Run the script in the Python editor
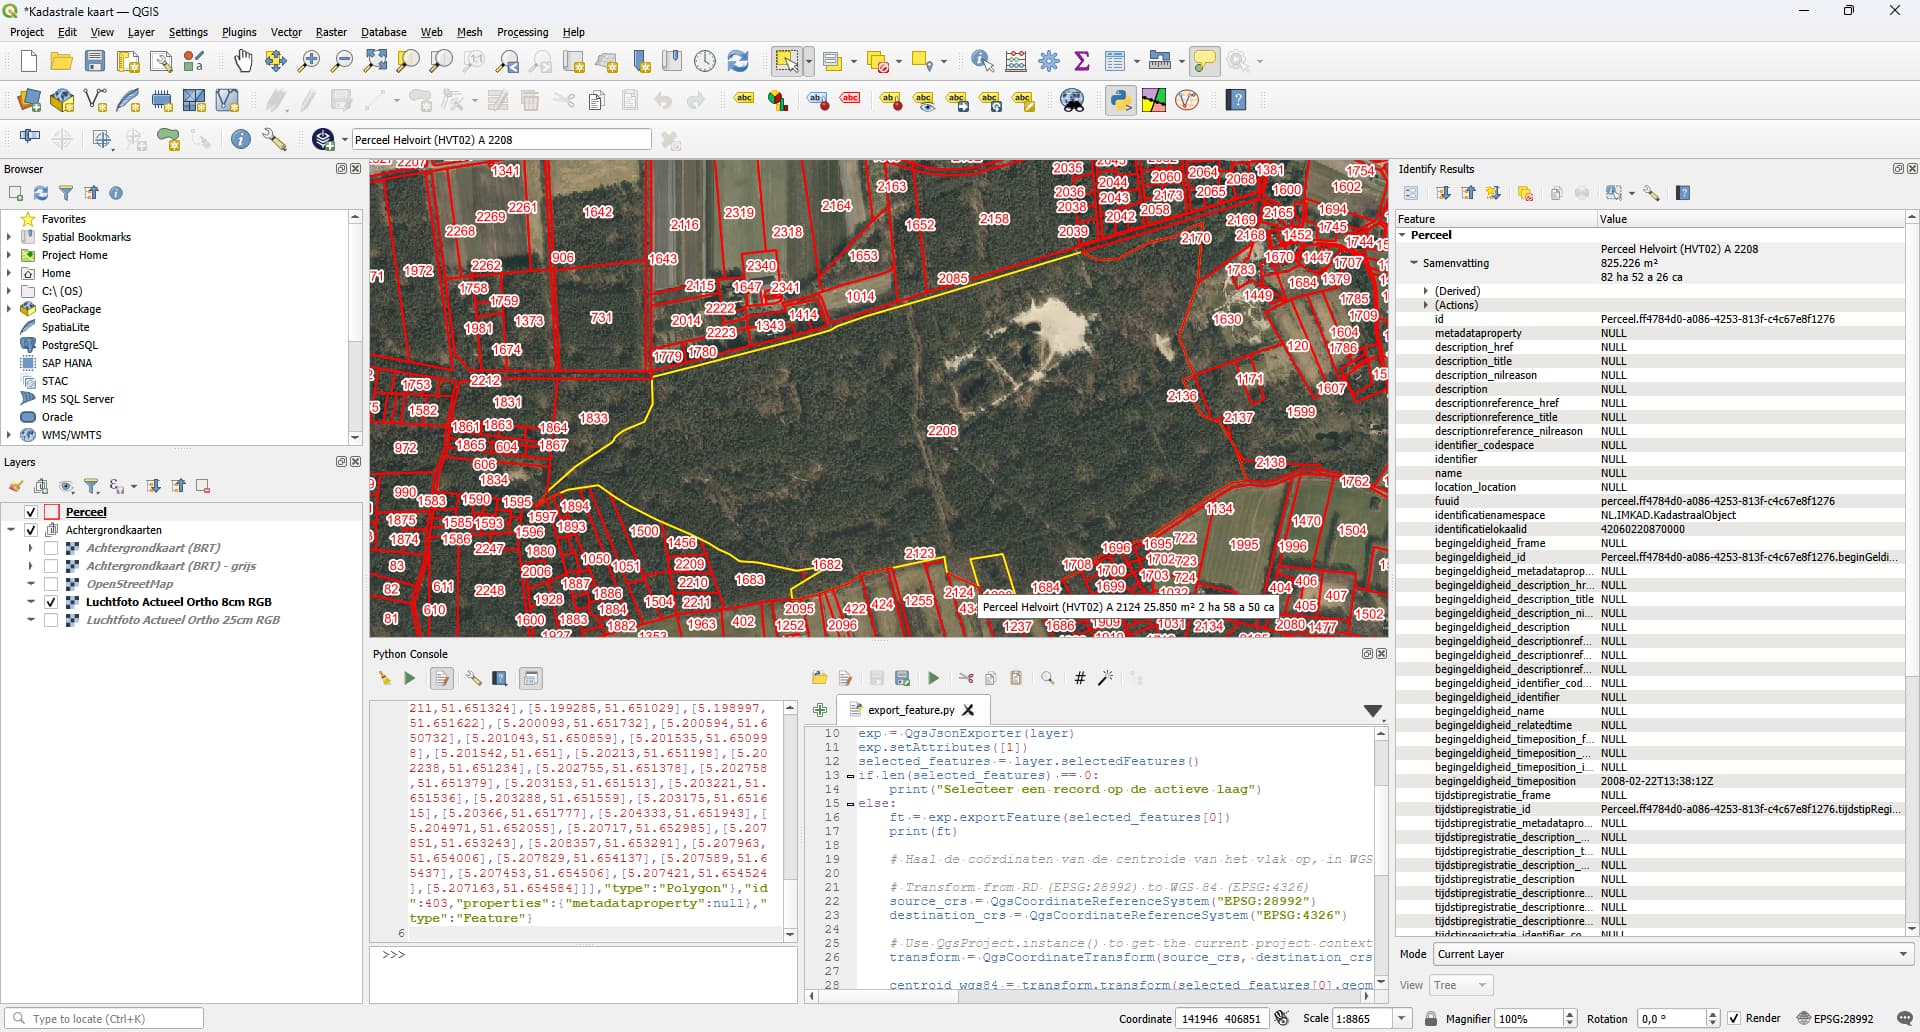The image size is (1920, 1032). point(933,679)
